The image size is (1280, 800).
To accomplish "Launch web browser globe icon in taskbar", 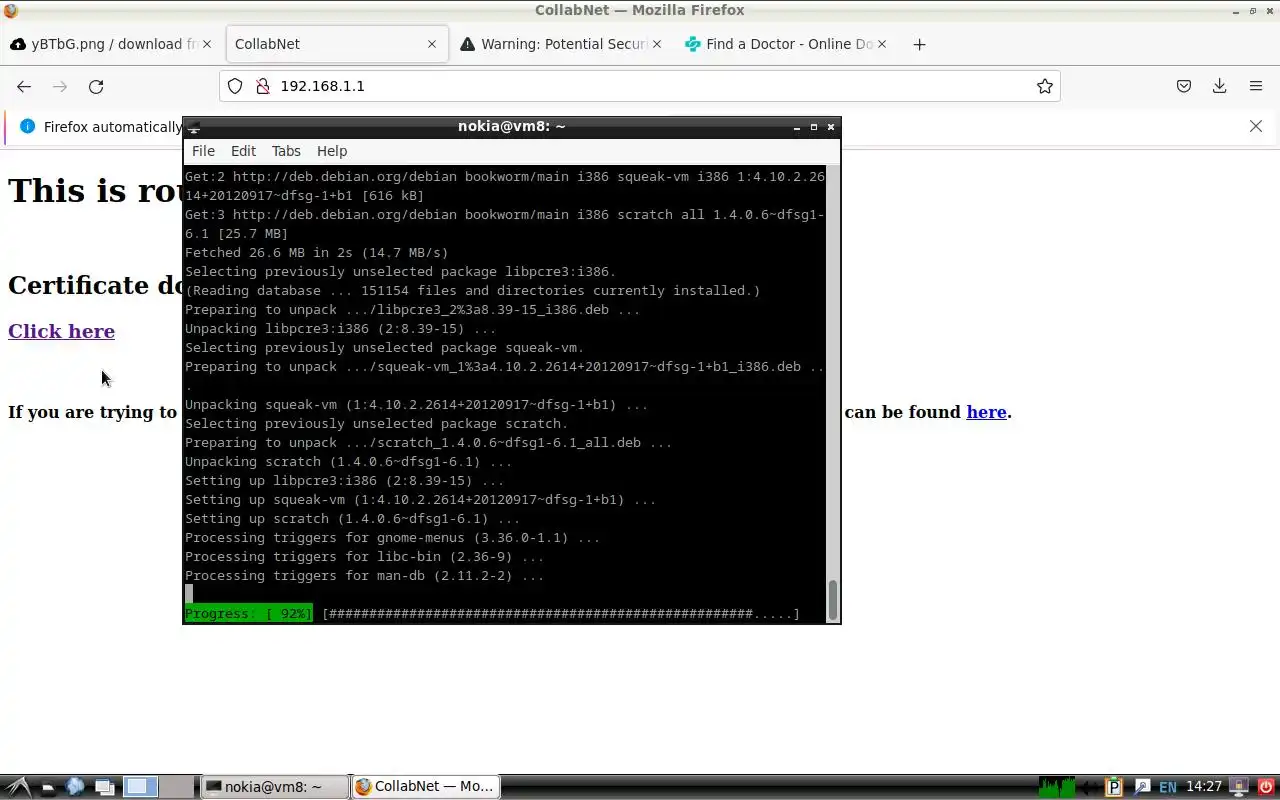I will tap(75, 787).
